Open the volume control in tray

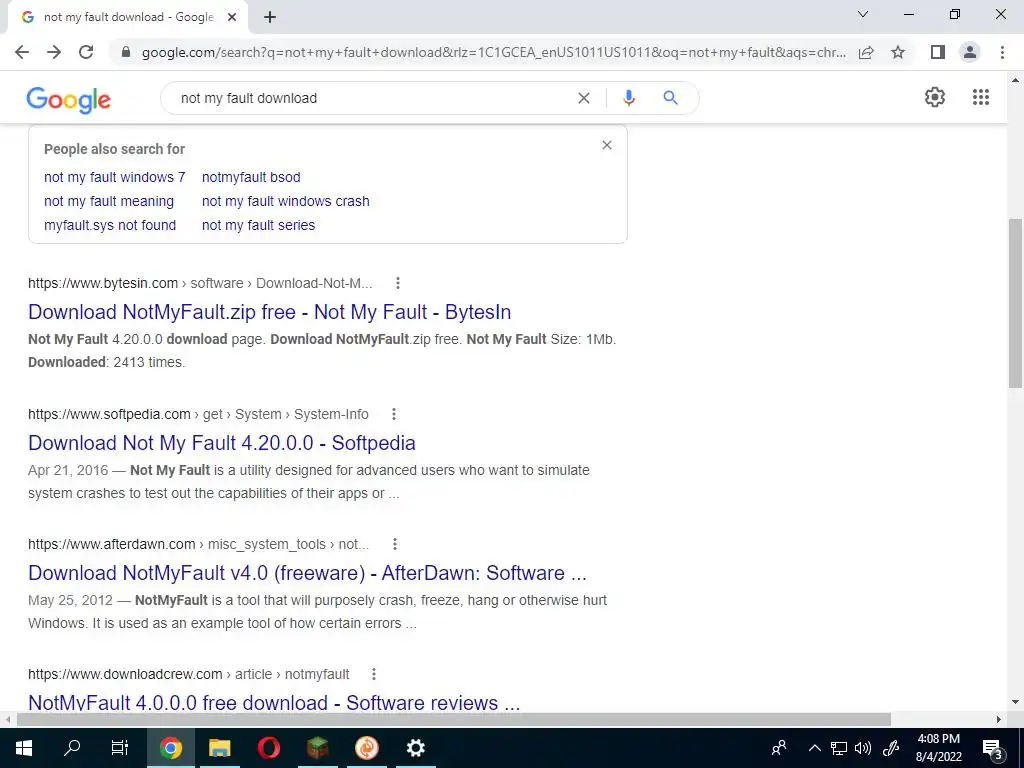tap(863, 748)
